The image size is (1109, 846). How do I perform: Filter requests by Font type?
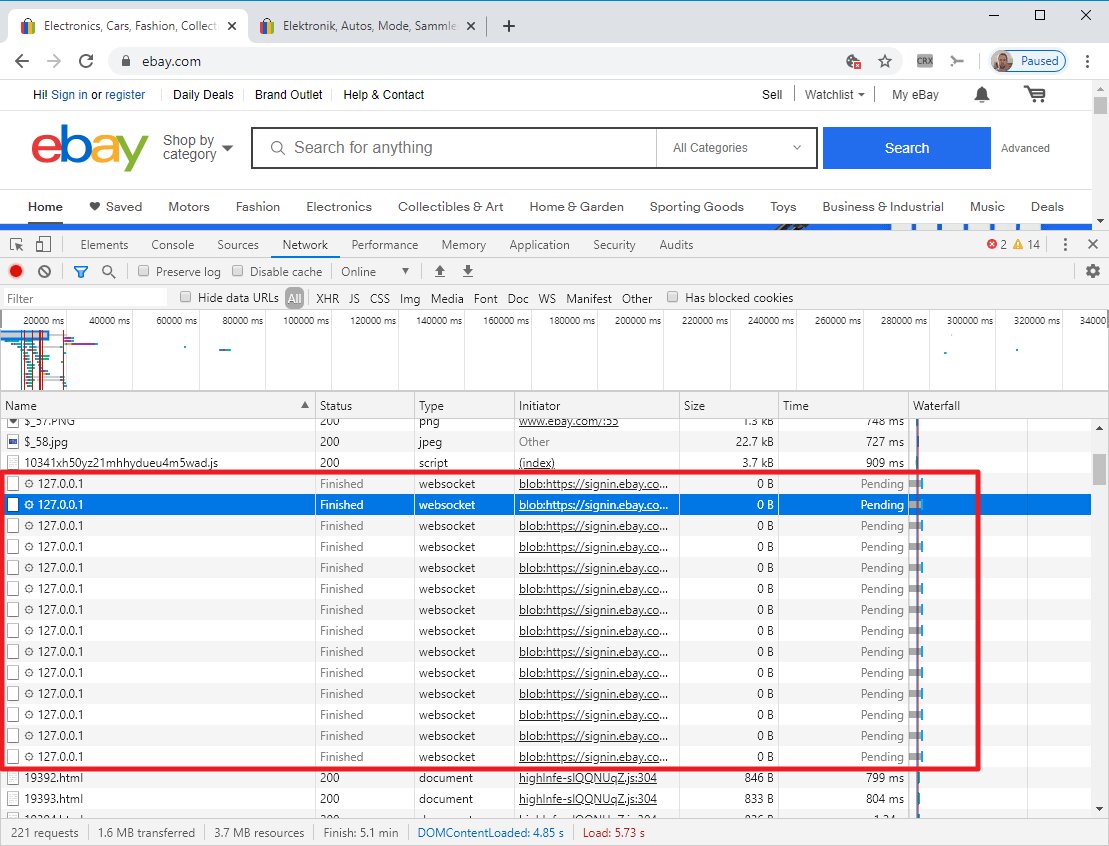485,299
